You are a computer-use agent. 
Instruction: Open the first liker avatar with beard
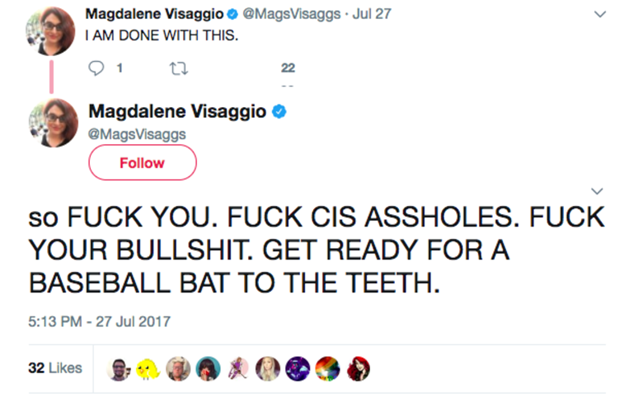(x=118, y=369)
